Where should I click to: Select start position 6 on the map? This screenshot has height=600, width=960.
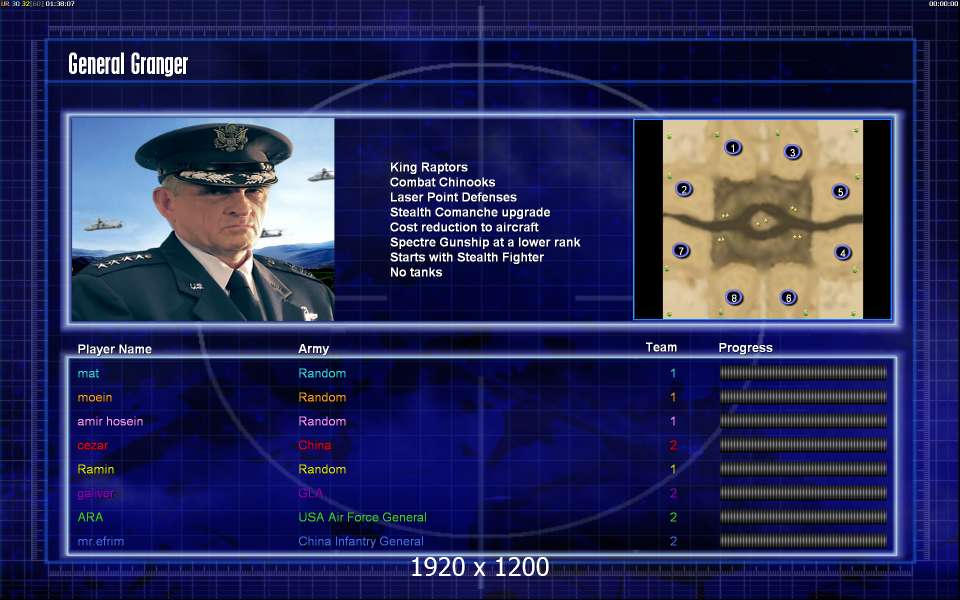pos(789,298)
